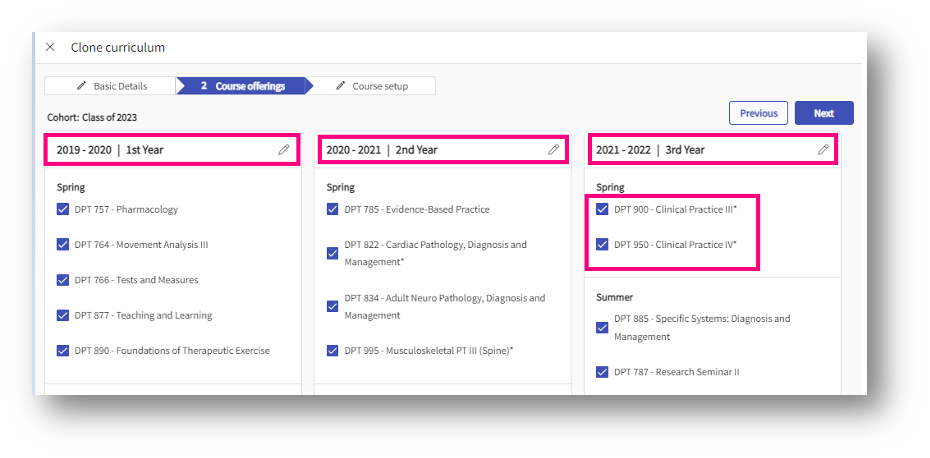Toggle DPT 764 - Movement Analysis III checkbox
Viewport: 930px width, 458px height.
point(63,245)
